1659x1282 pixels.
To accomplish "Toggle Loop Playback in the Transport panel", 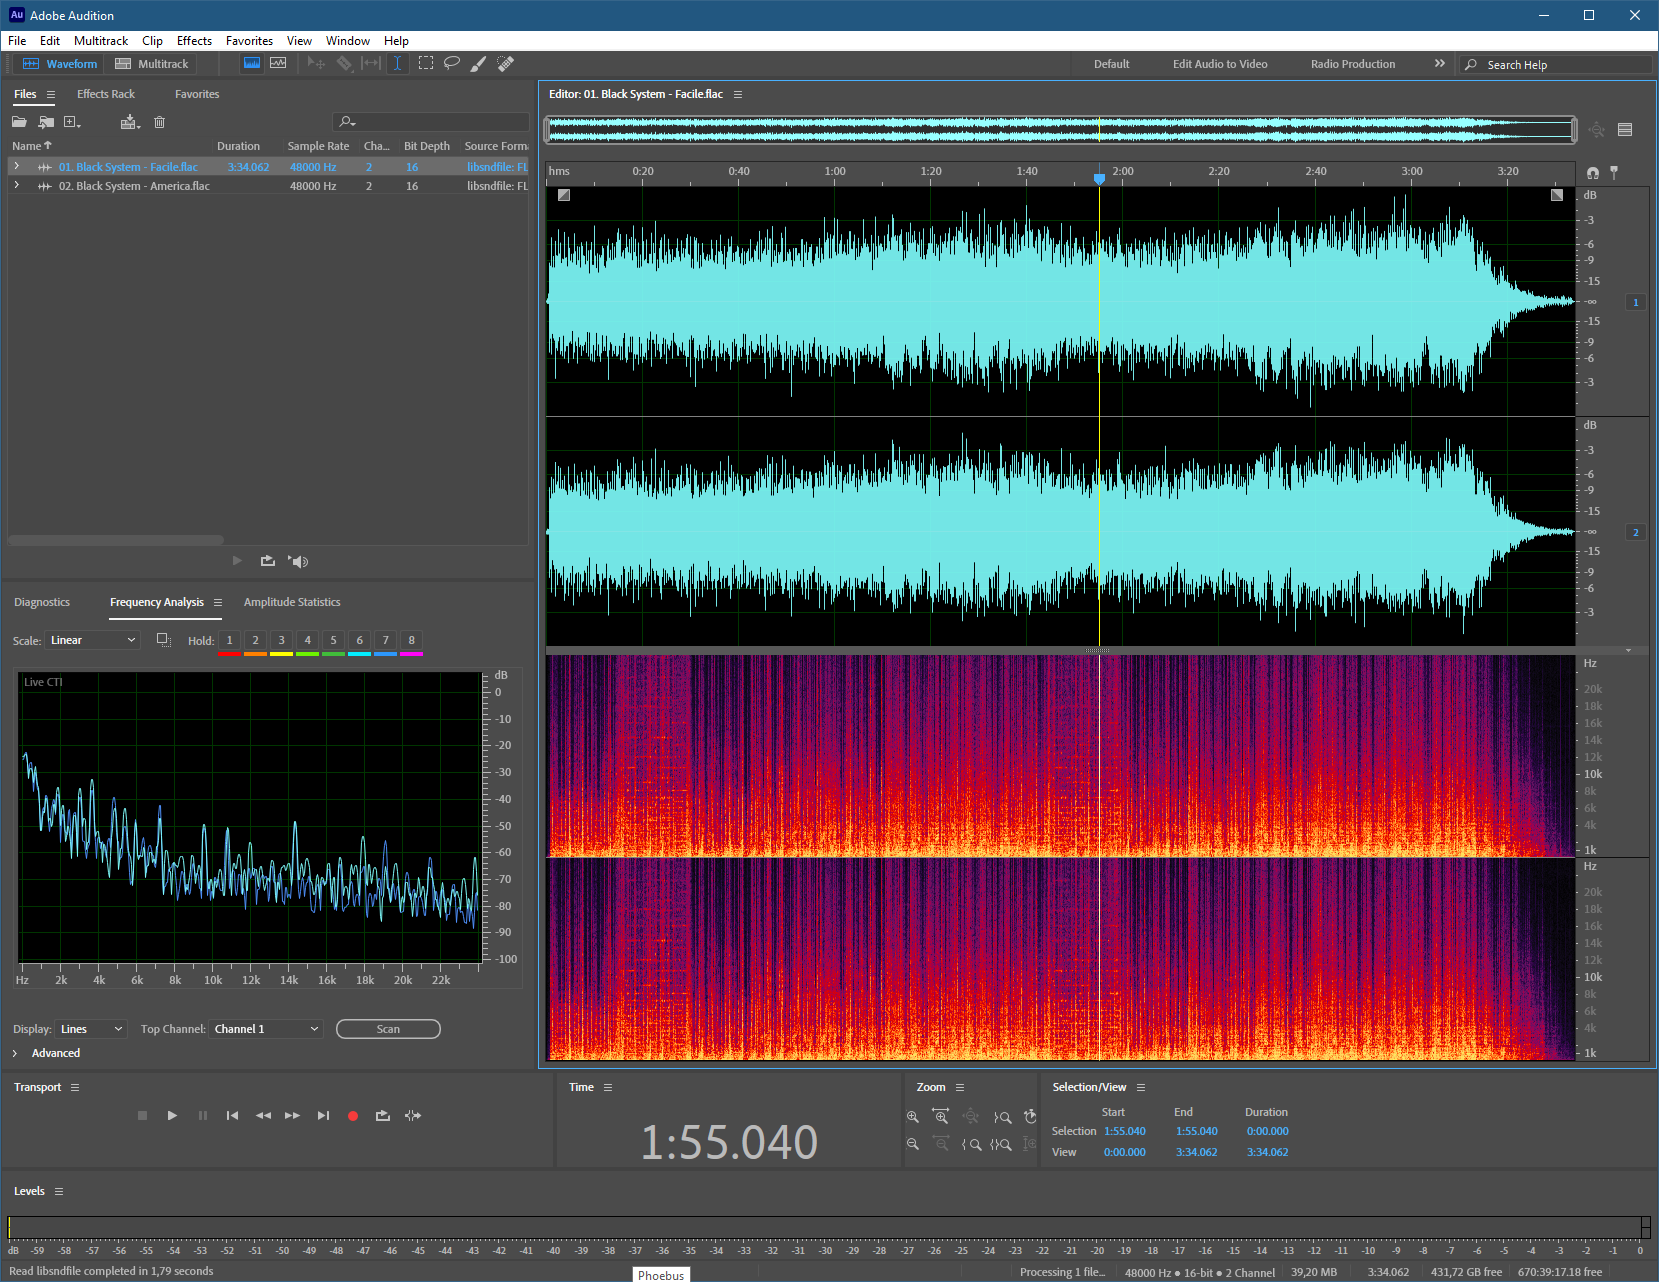I will 383,1116.
